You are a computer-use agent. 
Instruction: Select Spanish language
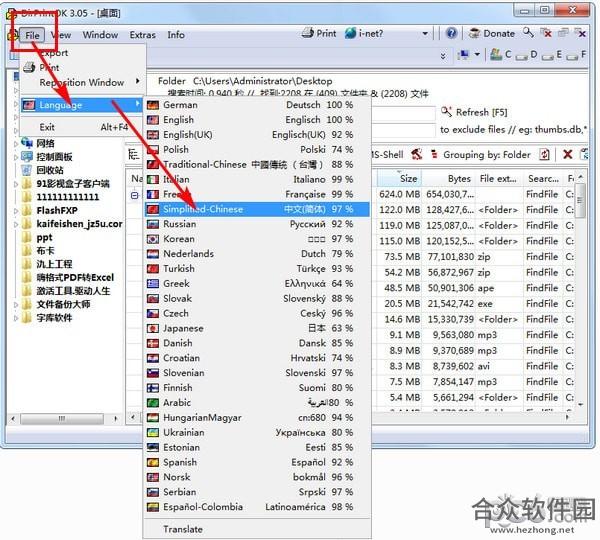tap(256, 463)
